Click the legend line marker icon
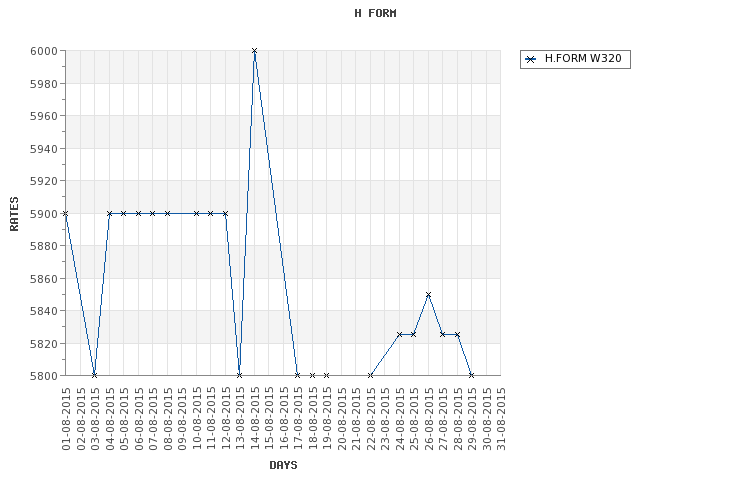This screenshot has height=500, width=750. coord(530,59)
